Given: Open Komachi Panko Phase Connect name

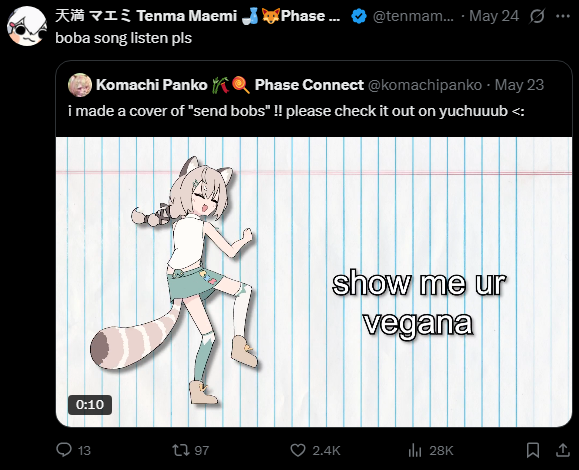Looking at the screenshot, I should tap(230, 85).
